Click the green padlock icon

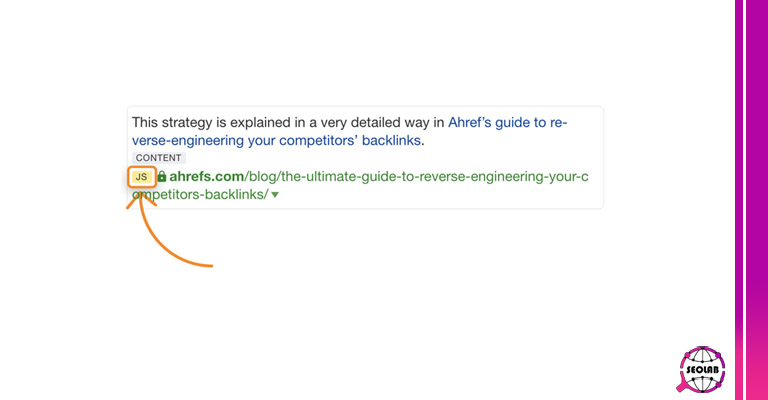(x=162, y=176)
